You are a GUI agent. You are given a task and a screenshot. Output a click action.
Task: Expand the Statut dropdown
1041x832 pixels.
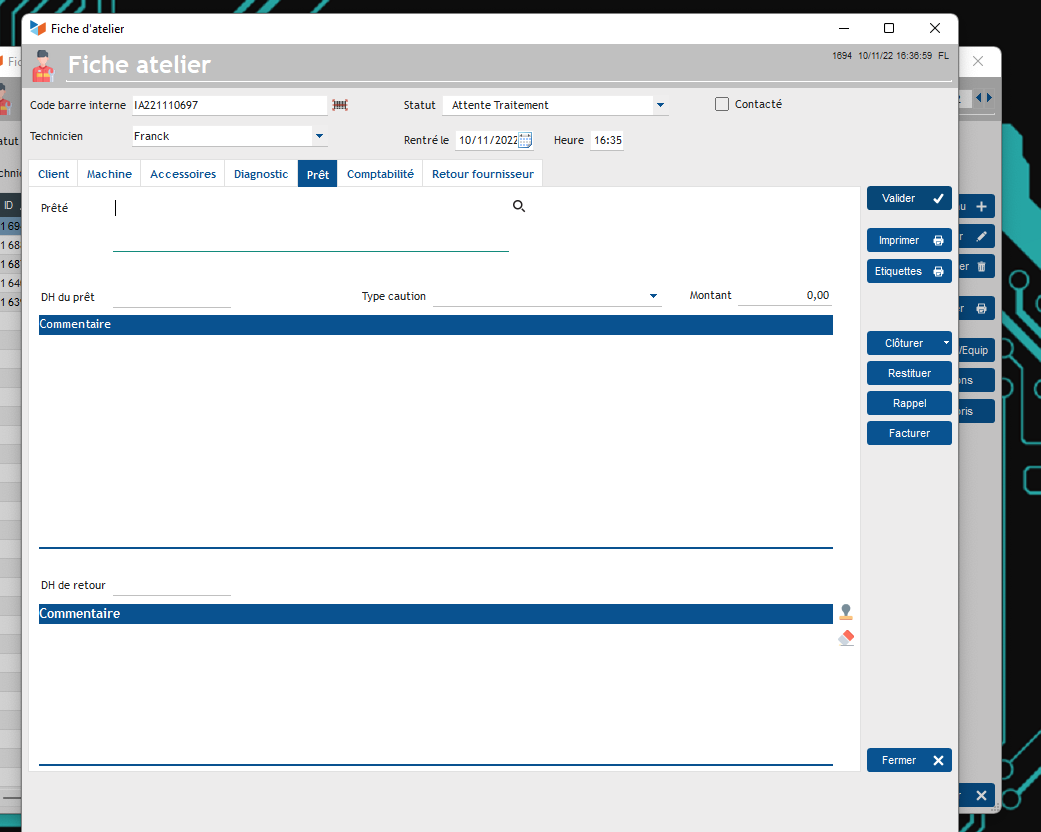tap(660, 105)
